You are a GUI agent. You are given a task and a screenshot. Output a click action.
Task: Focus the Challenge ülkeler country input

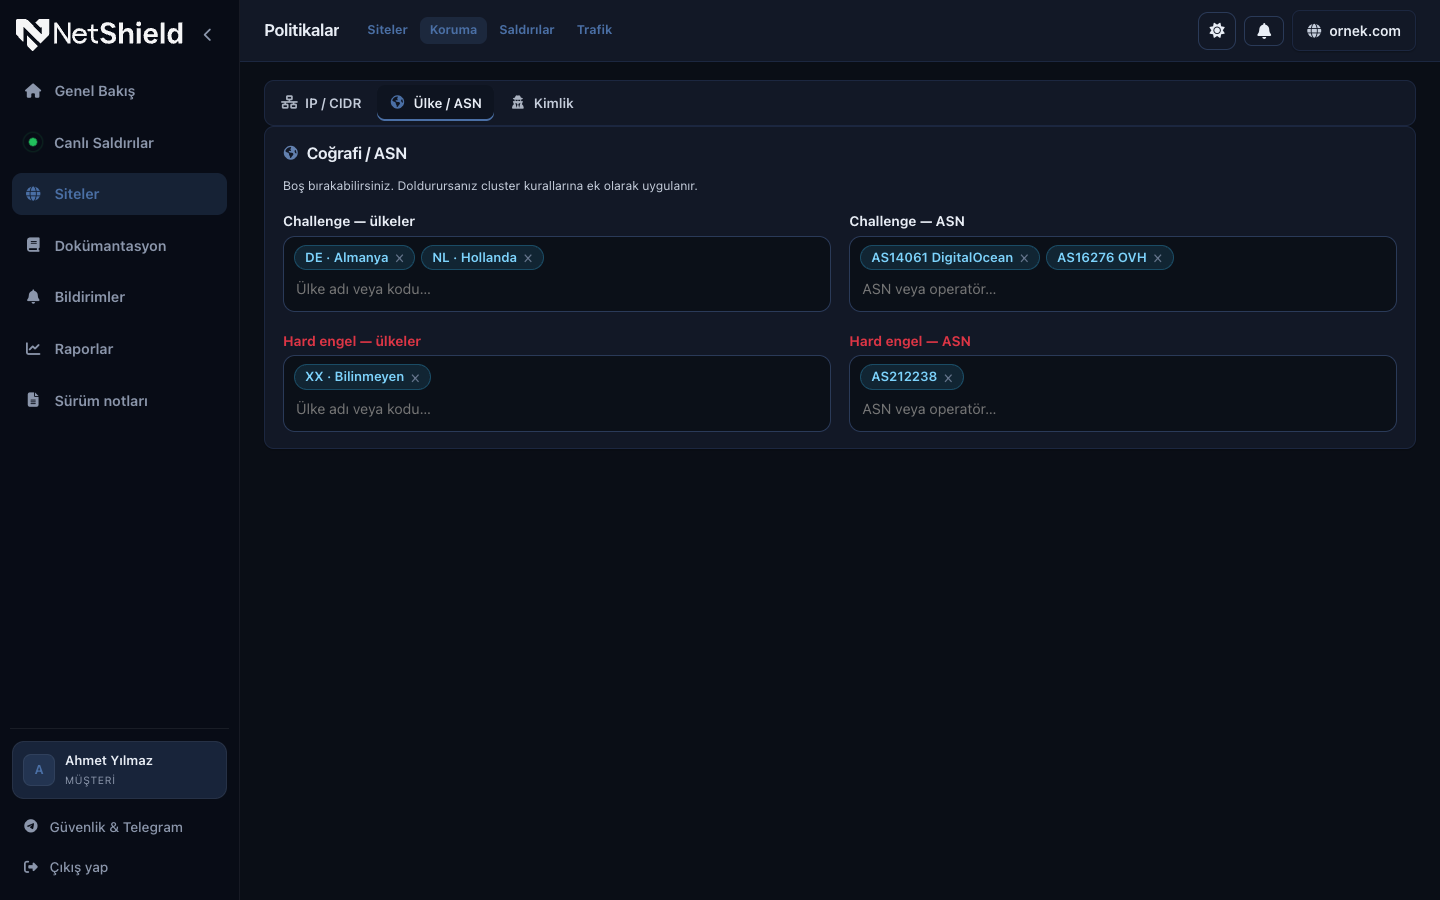557,289
